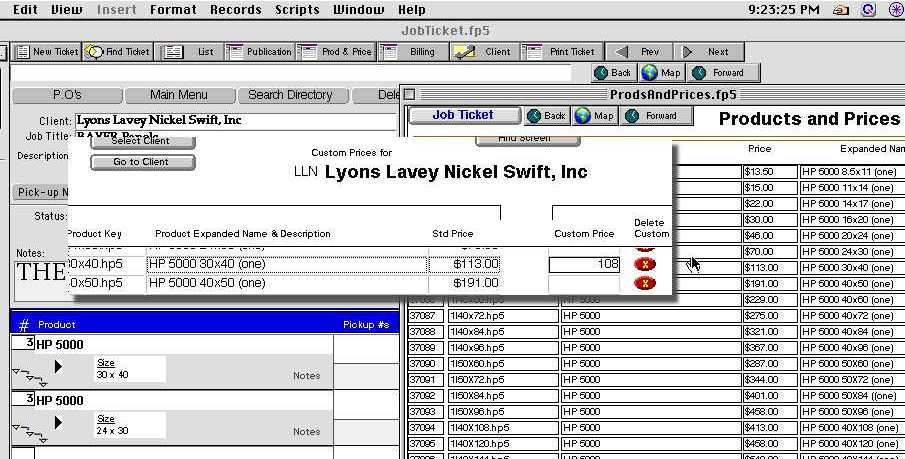
Task: Open the Records menu
Action: [x=235, y=10]
